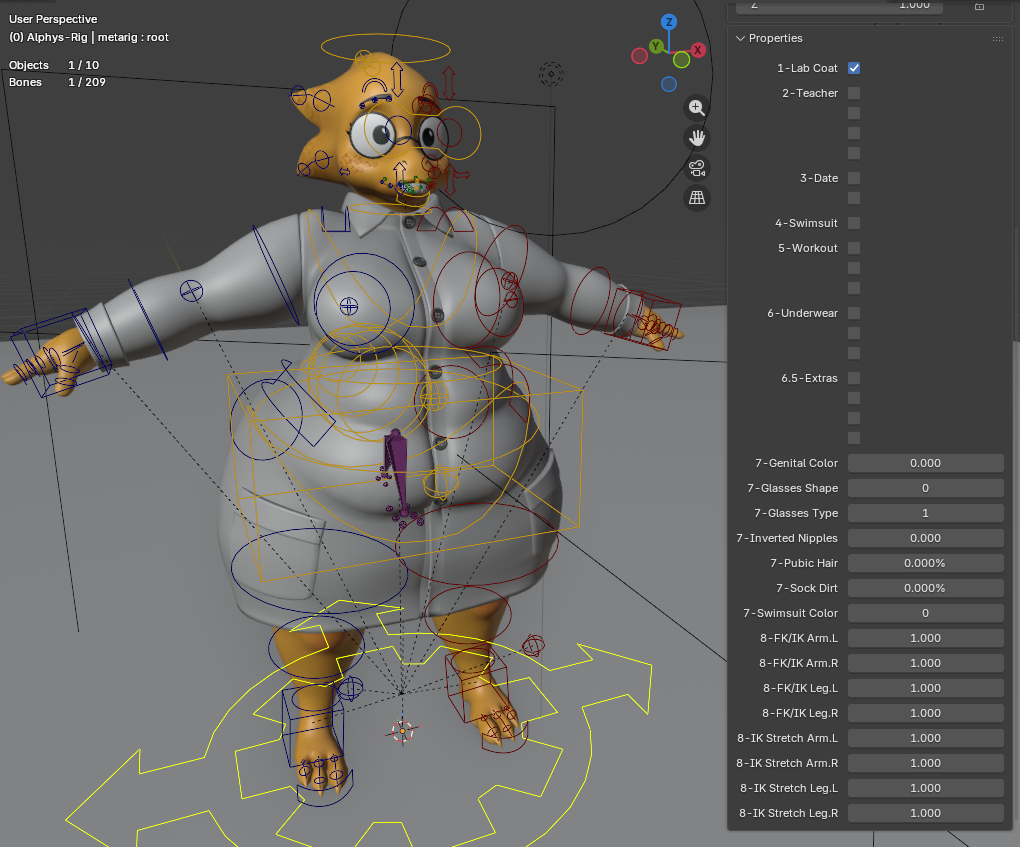Click the 7-Genital Color value slider
Screen dimensions: 1020x847
926,463
